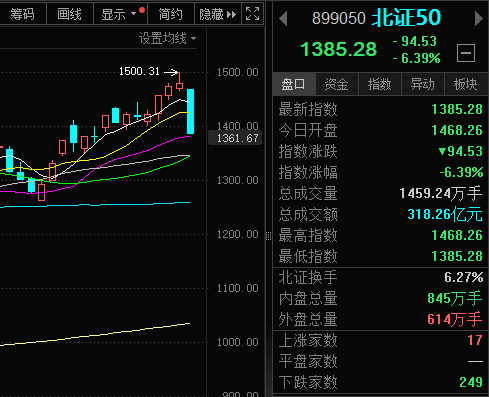Click the panel divider grip handle
The height and width of the screenshot is (397, 489).
click(x=268, y=236)
